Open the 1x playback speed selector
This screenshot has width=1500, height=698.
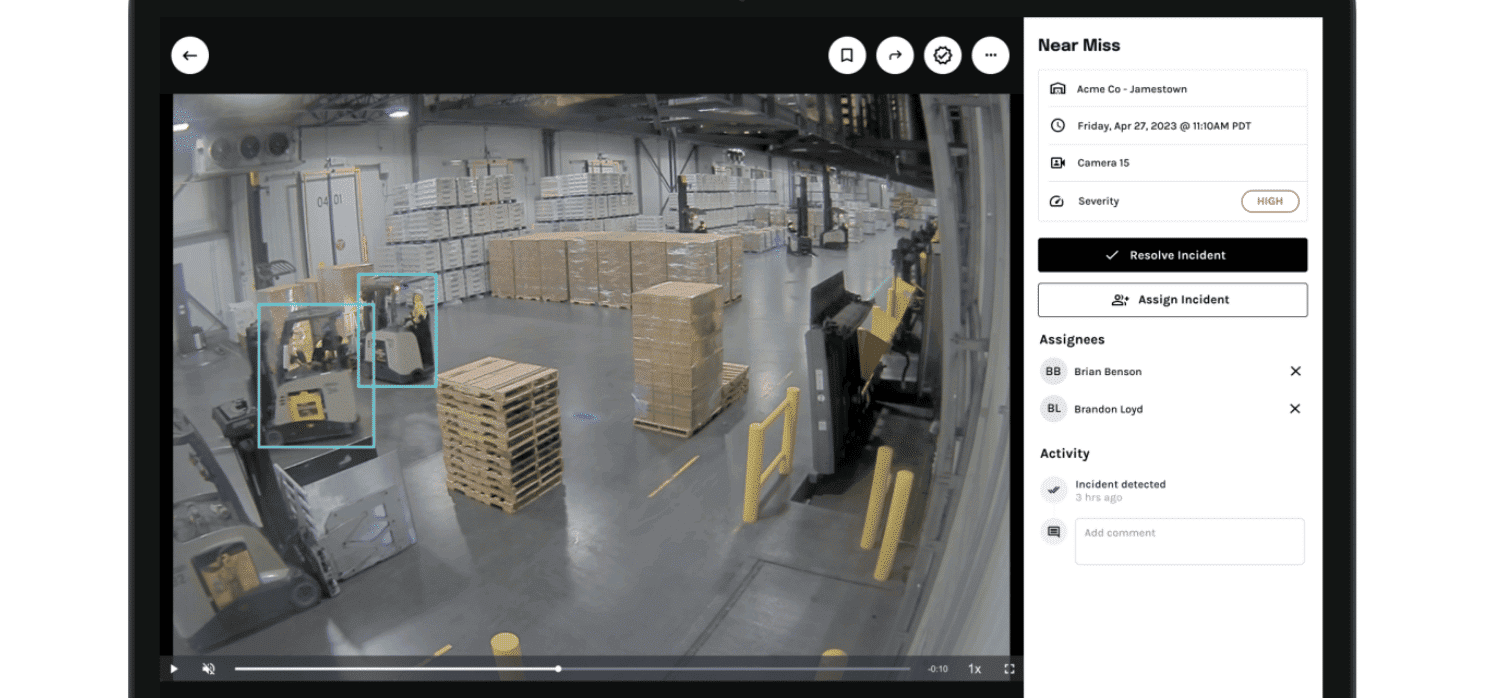(x=974, y=669)
